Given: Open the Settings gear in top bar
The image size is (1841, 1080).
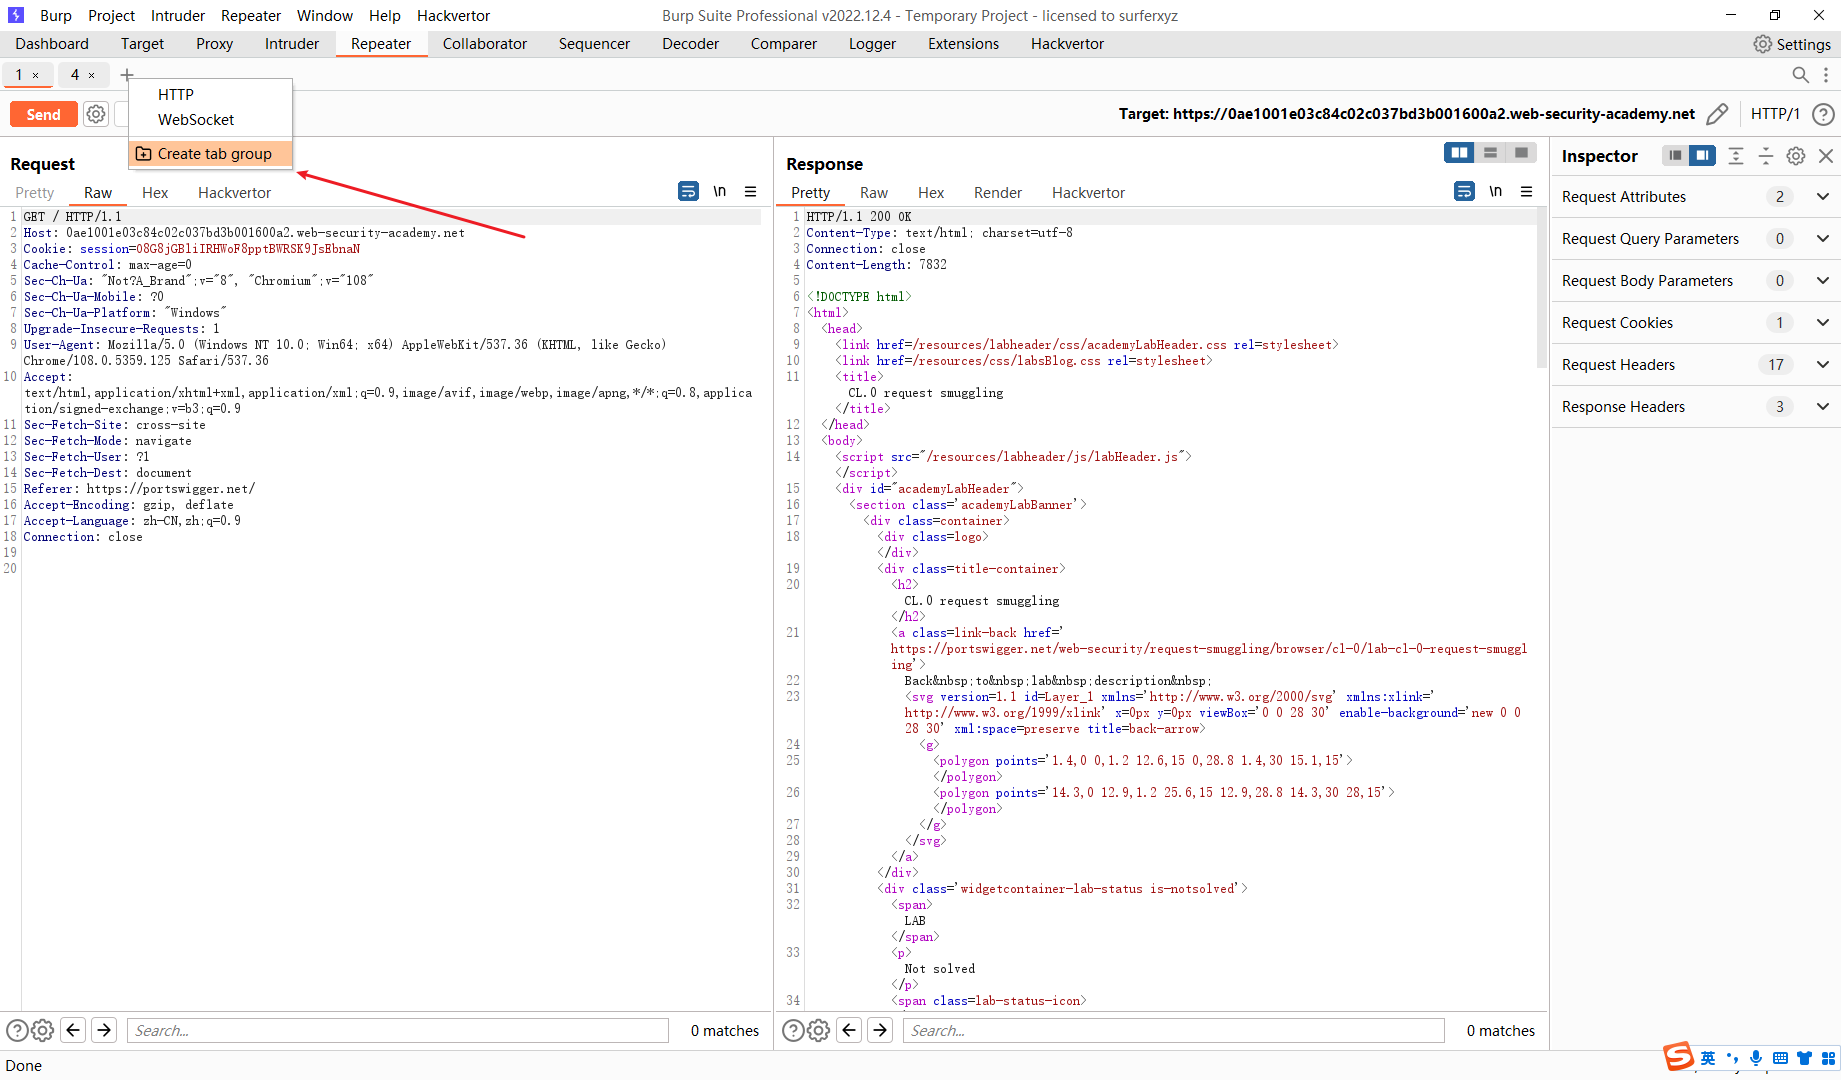Looking at the screenshot, I should [1763, 44].
